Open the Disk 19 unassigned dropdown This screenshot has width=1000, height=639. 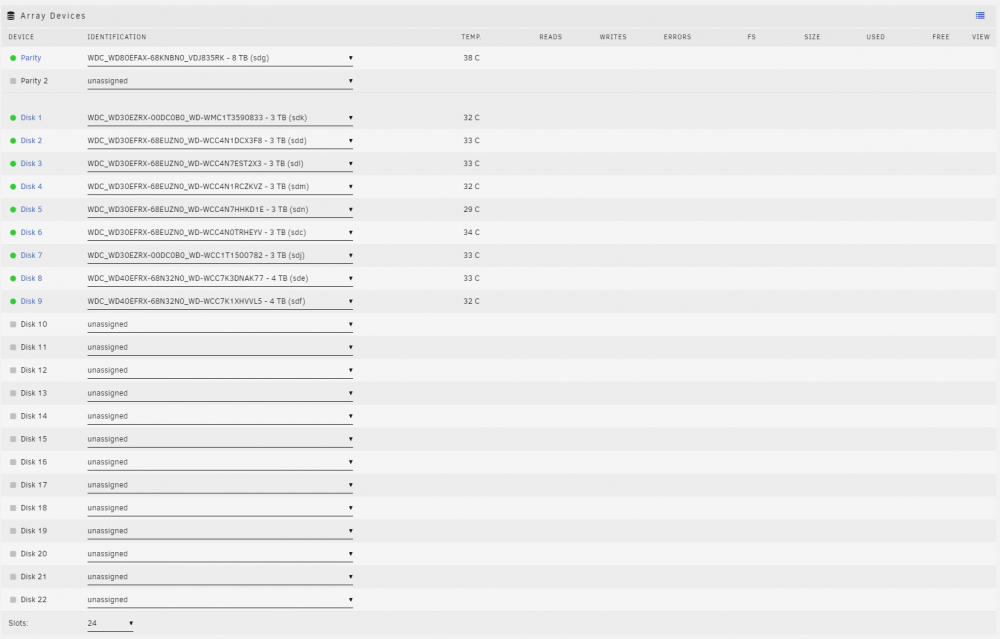point(220,531)
